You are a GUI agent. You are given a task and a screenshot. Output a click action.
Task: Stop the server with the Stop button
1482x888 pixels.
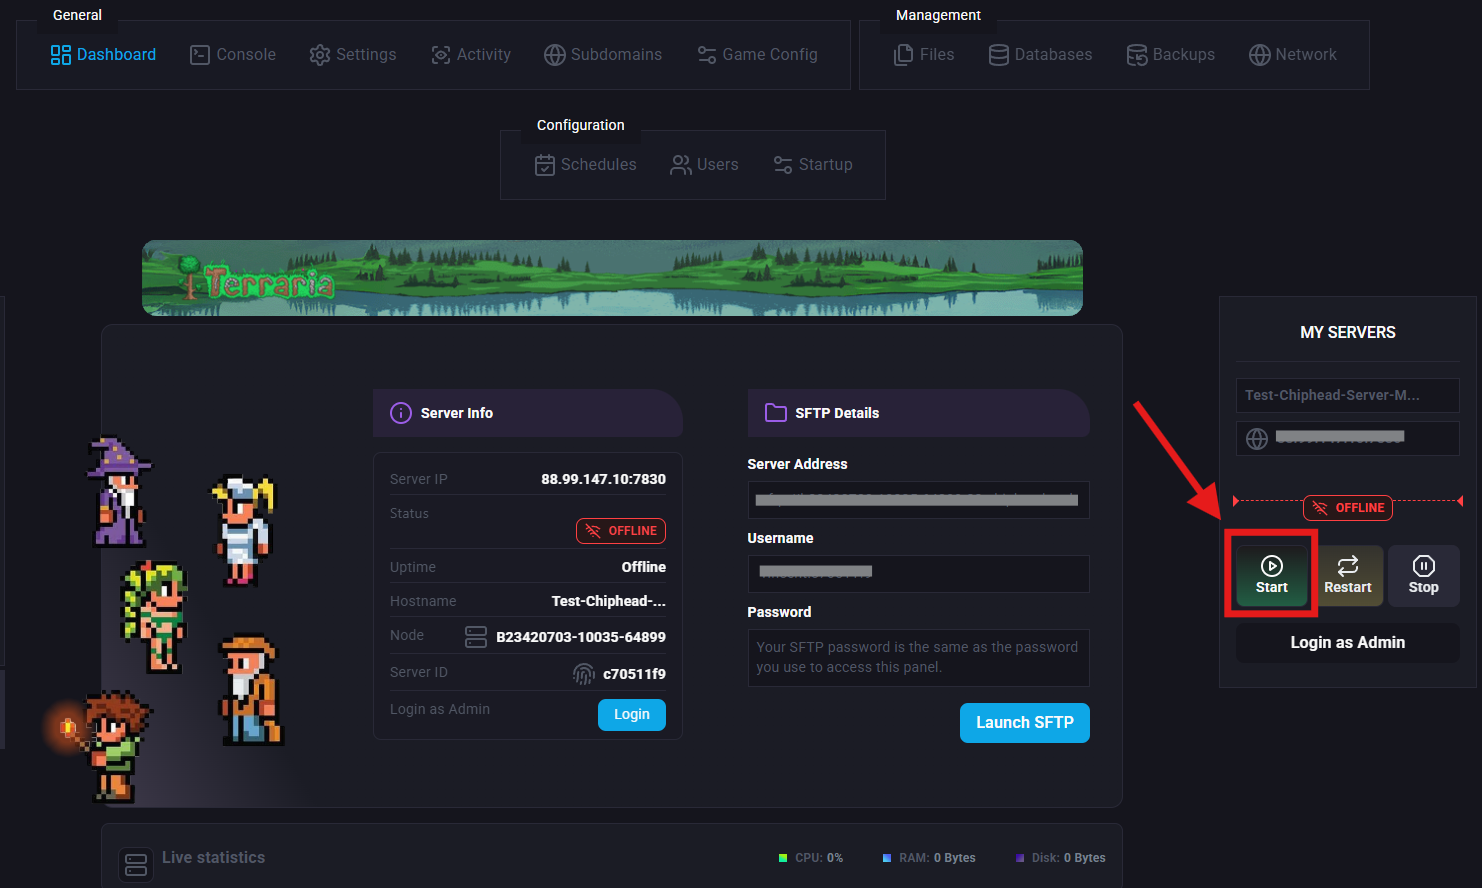(1423, 575)
